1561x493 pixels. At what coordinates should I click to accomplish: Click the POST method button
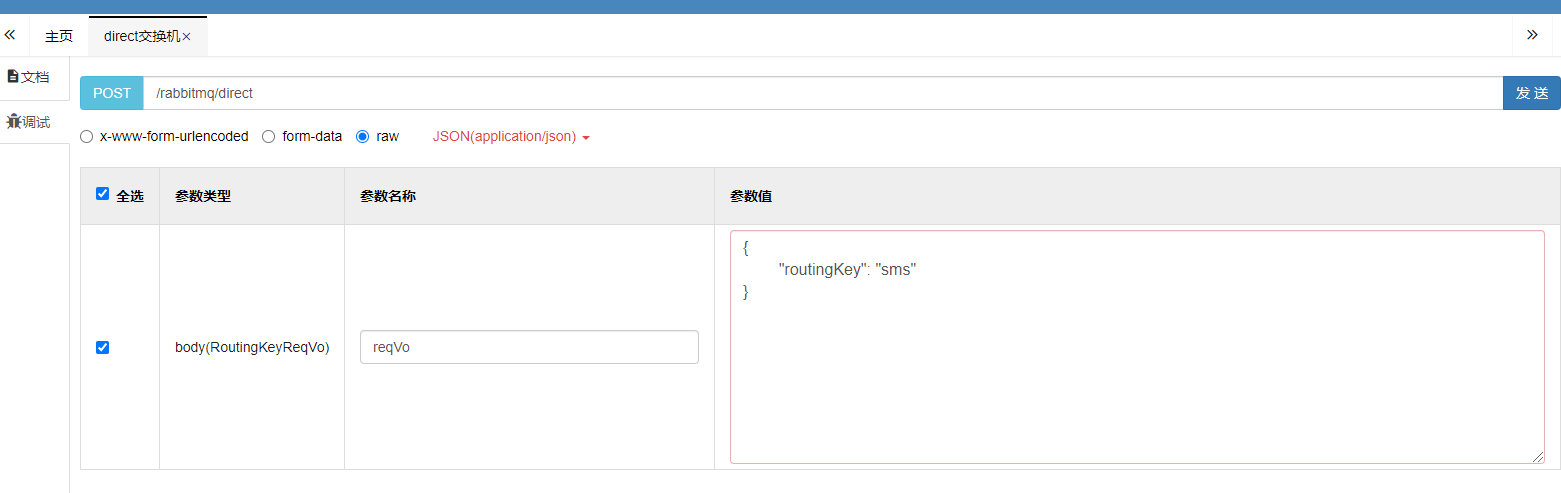coord(112,93)
